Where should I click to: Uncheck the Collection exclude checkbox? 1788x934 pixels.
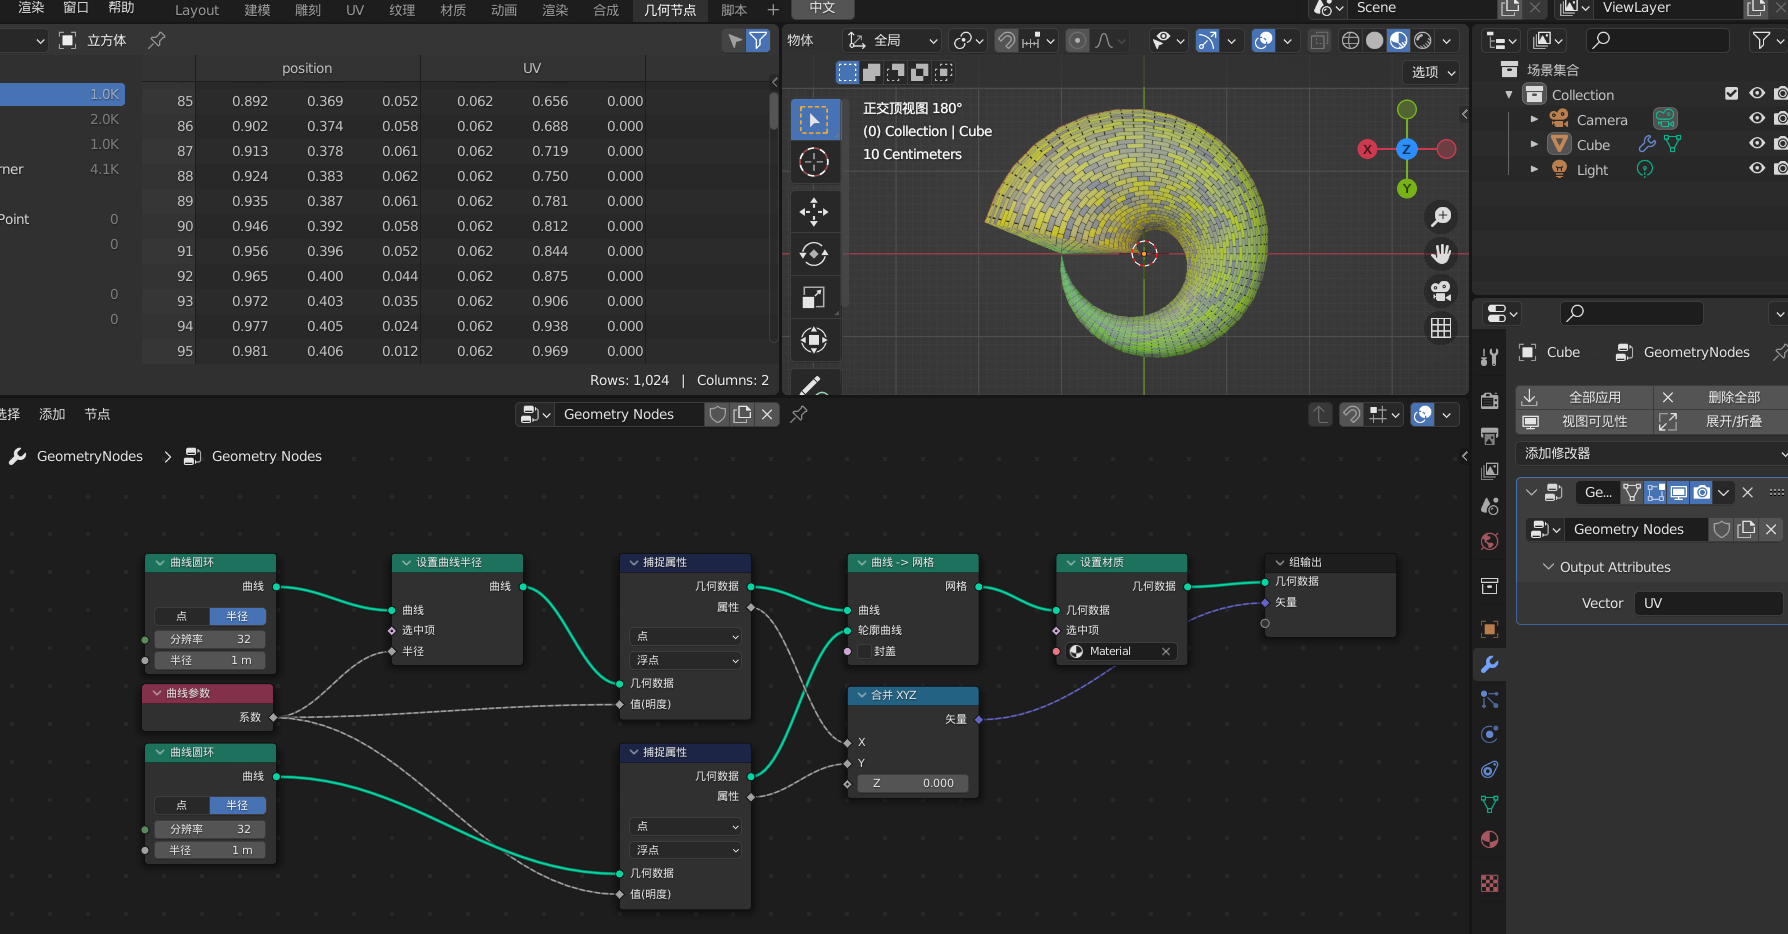tap(1732, 94)
